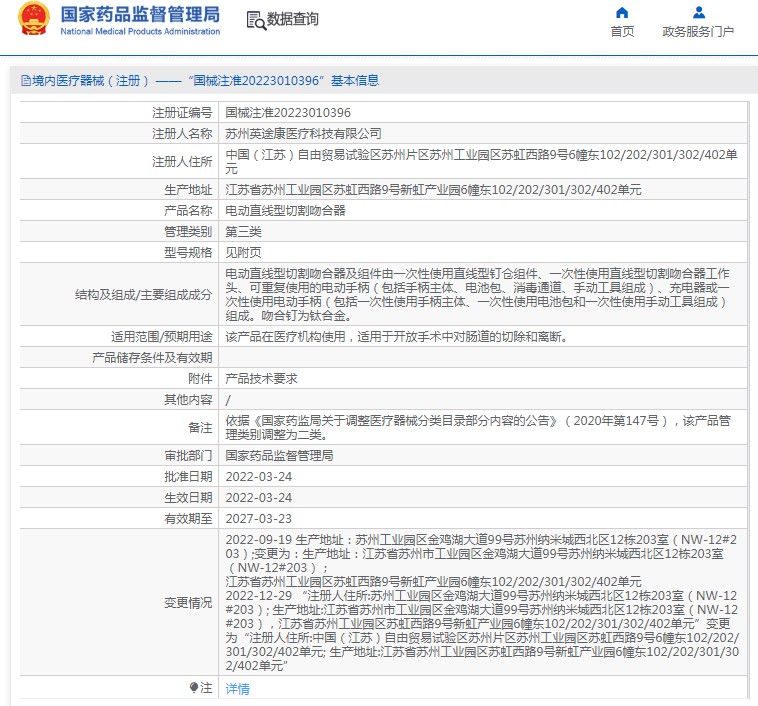This screenshot has width=758, height=706.
Task: Click breadcrumb heading 境内医疗器械(注册)
Action: coord(90,80)
